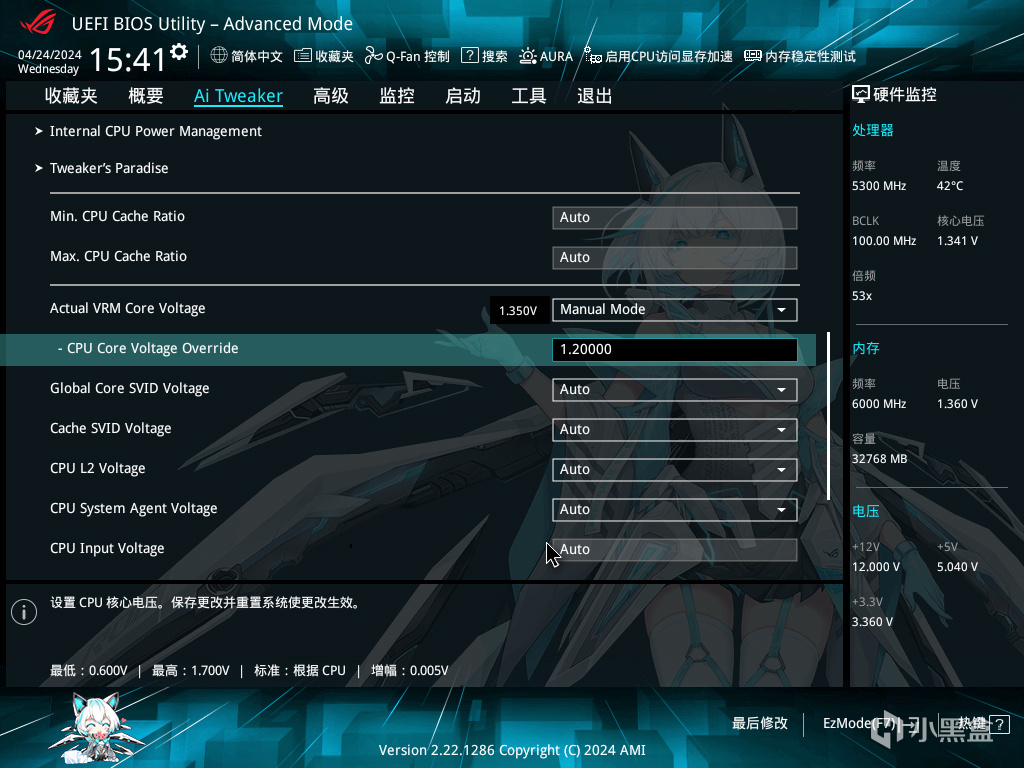The width and height of the screenshot is (1024, 768).
Task: Click the 硬件监控 hardware monitor panel icon
Action: pyautogui.click(x=861, y=93)
